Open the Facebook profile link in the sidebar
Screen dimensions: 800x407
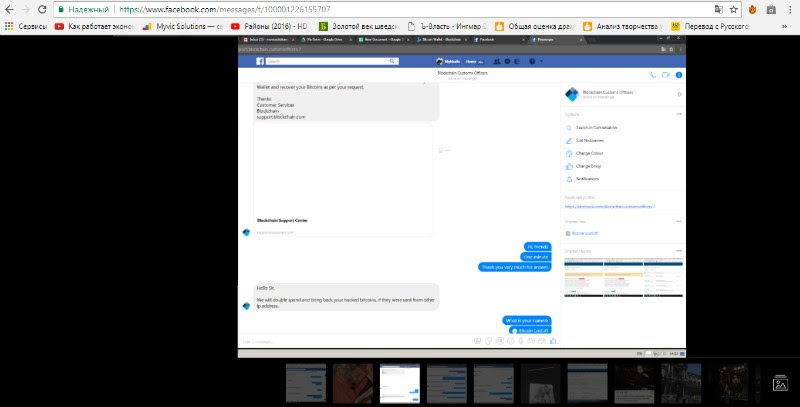coord(610,207)
